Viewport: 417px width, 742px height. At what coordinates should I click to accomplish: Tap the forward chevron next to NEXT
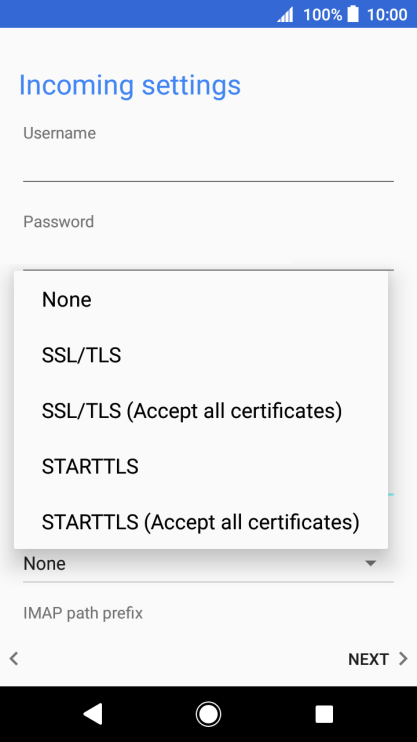[403, 659]
